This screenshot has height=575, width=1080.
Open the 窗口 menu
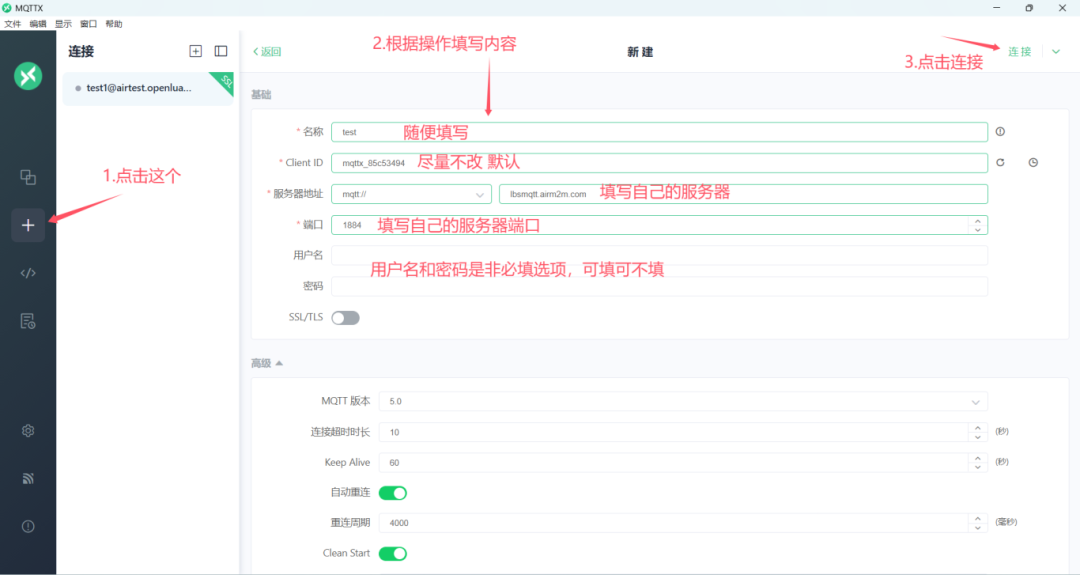point(88,24)
